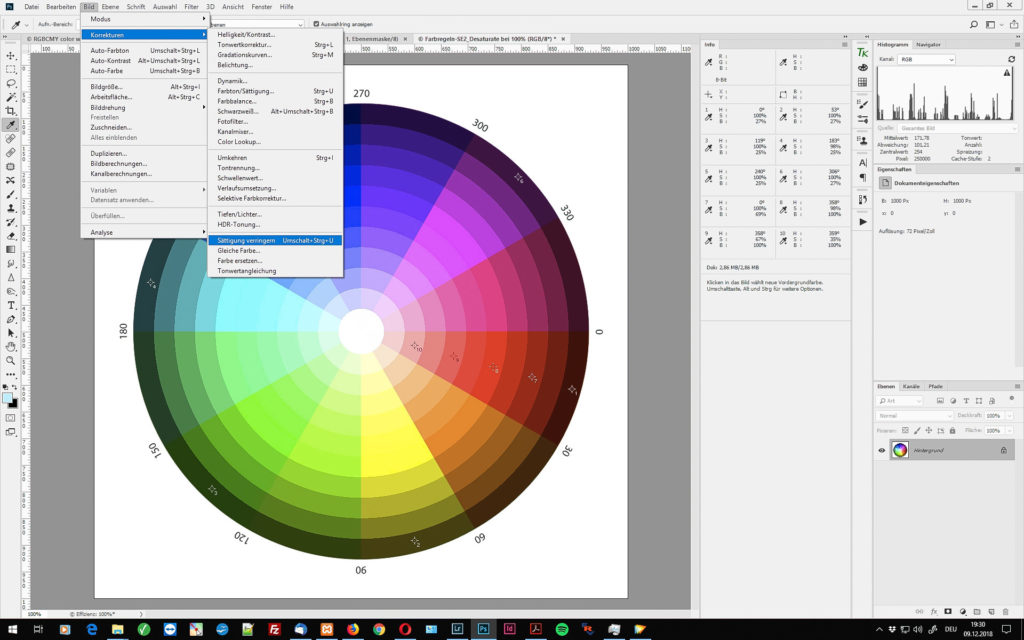Image resolution: width=1024 pixels, height=640 pixels.
Task: Open the Filter menu in menu bar
Action: pyautogui.click(x=191, y=7)
